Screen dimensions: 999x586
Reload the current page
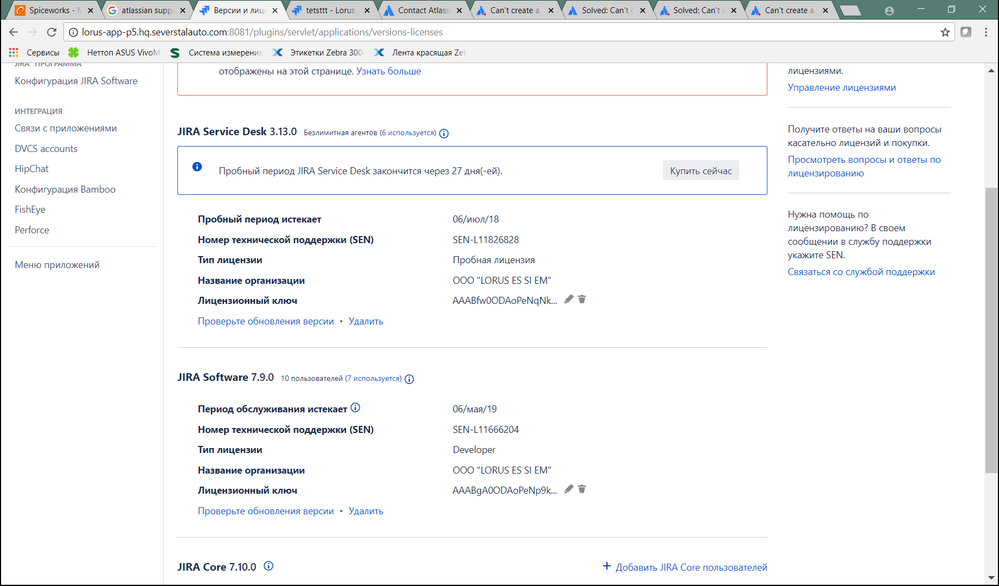(52, 32)
